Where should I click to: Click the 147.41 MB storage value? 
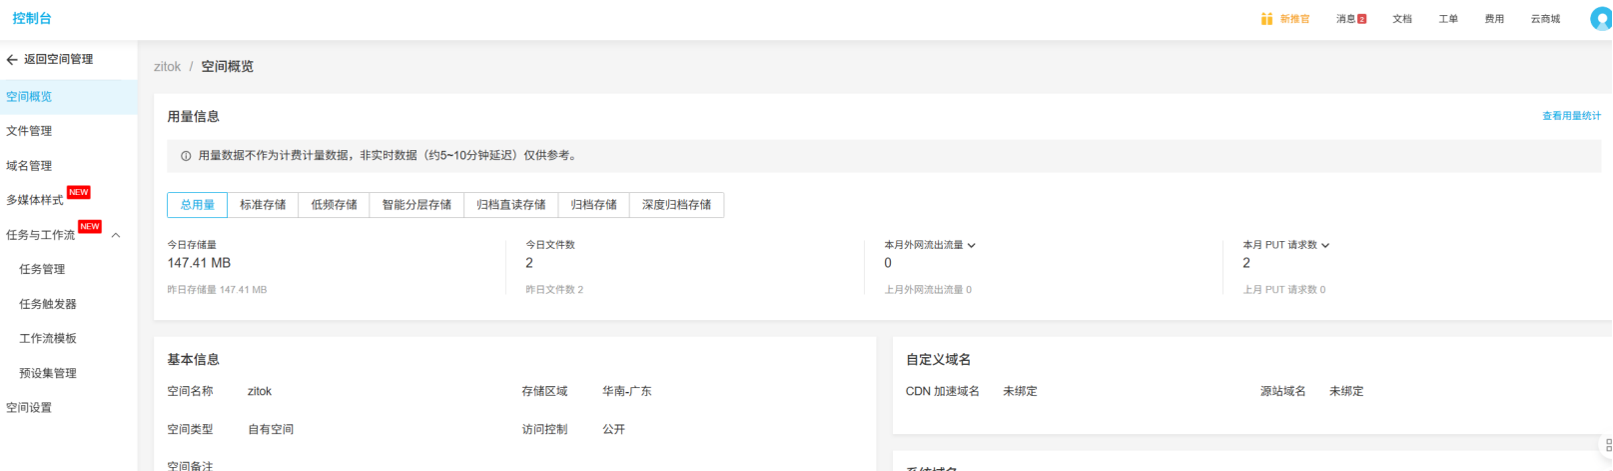[x=199, y=263]
